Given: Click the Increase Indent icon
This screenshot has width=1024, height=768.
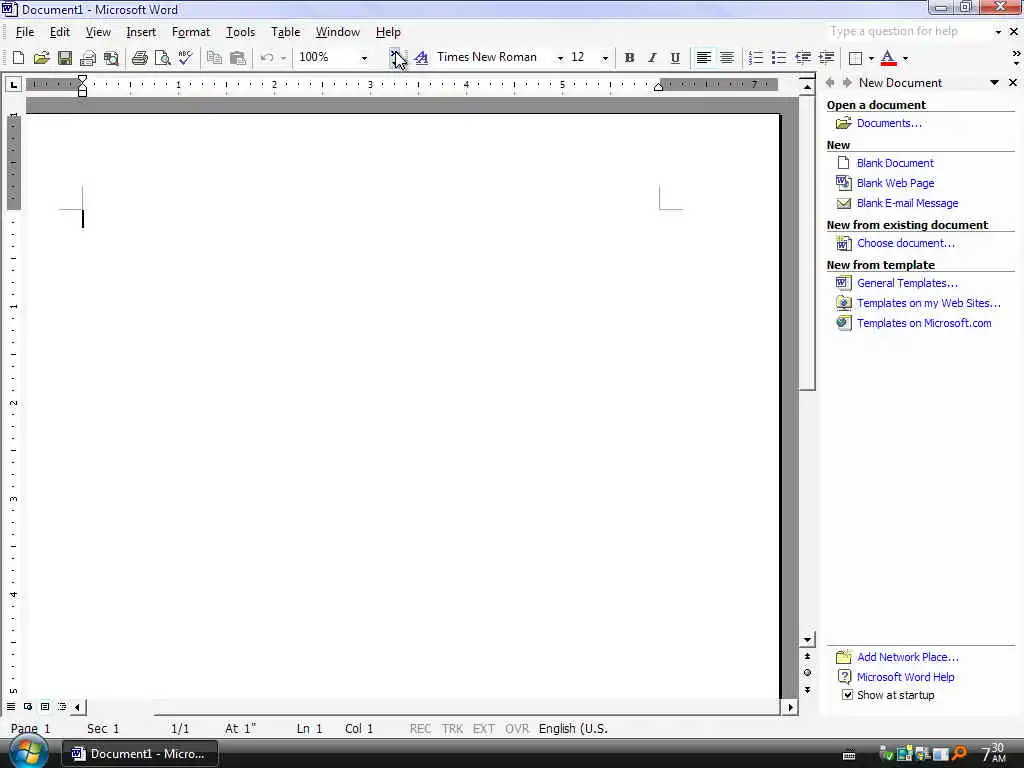Looking at the screenshot, I should click(826, 57).
